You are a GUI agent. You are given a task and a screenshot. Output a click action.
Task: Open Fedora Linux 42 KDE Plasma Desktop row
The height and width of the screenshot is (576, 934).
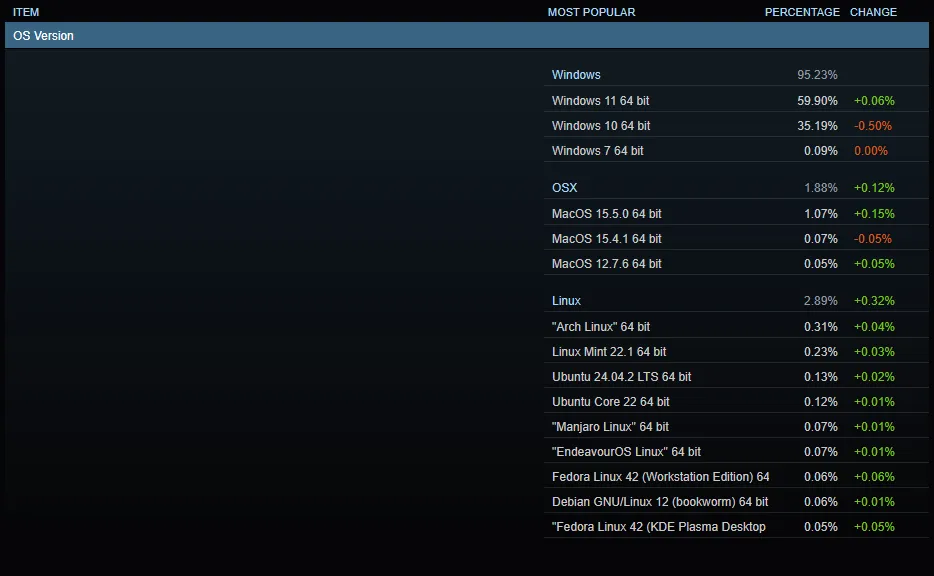[x=736, y=526]
